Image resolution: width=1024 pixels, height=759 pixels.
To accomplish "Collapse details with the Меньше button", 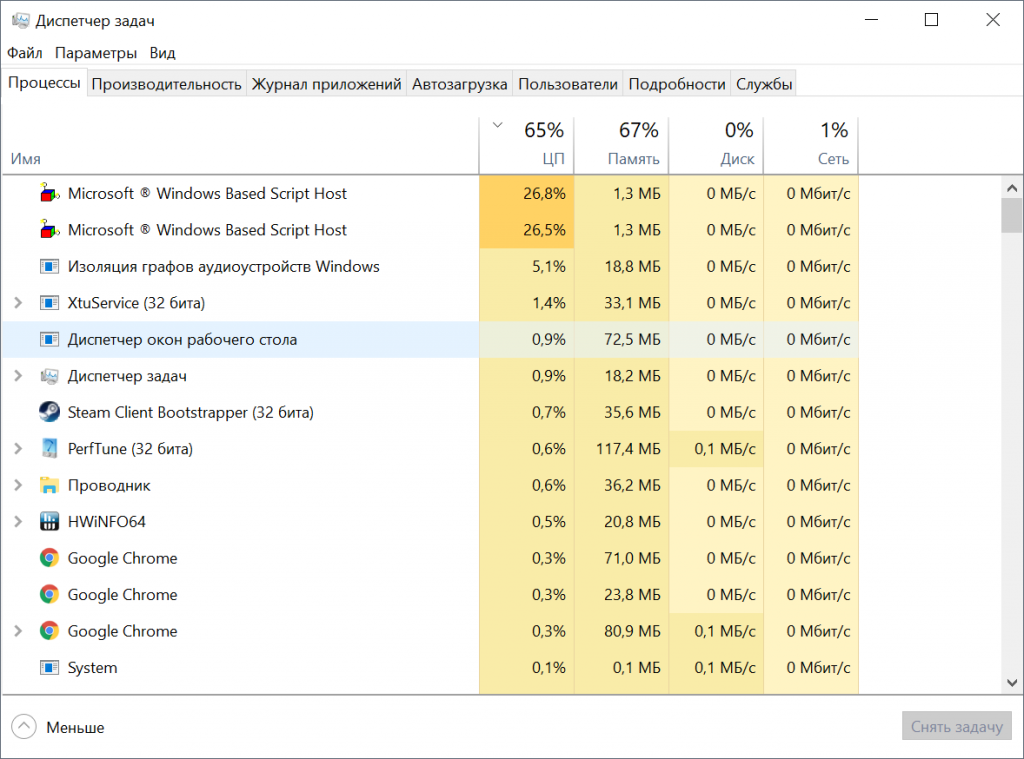I will click(58, 727).
